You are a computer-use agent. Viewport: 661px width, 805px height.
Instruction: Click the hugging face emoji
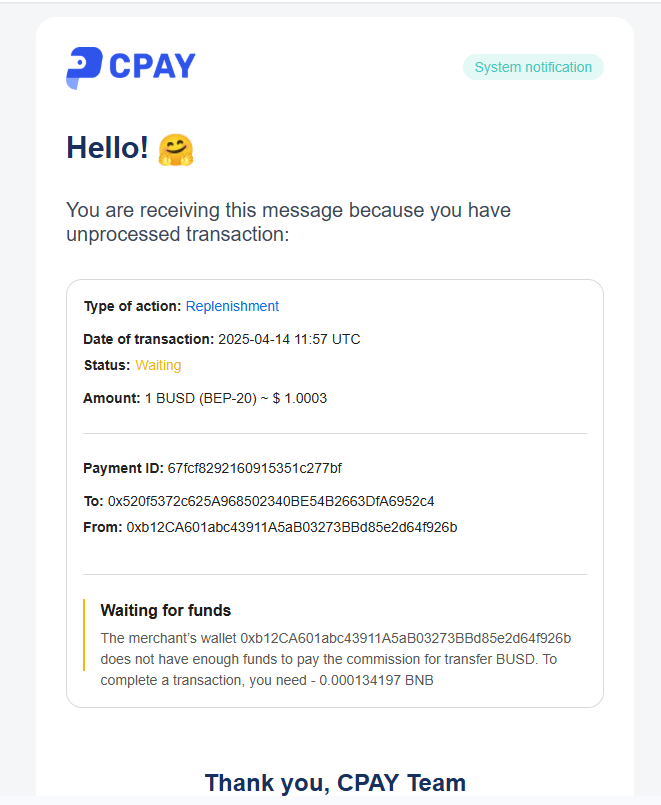(176, 149)
